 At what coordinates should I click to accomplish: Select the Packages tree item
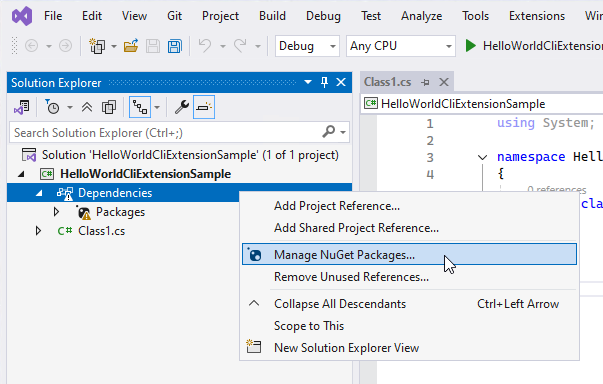pos(120,212)
